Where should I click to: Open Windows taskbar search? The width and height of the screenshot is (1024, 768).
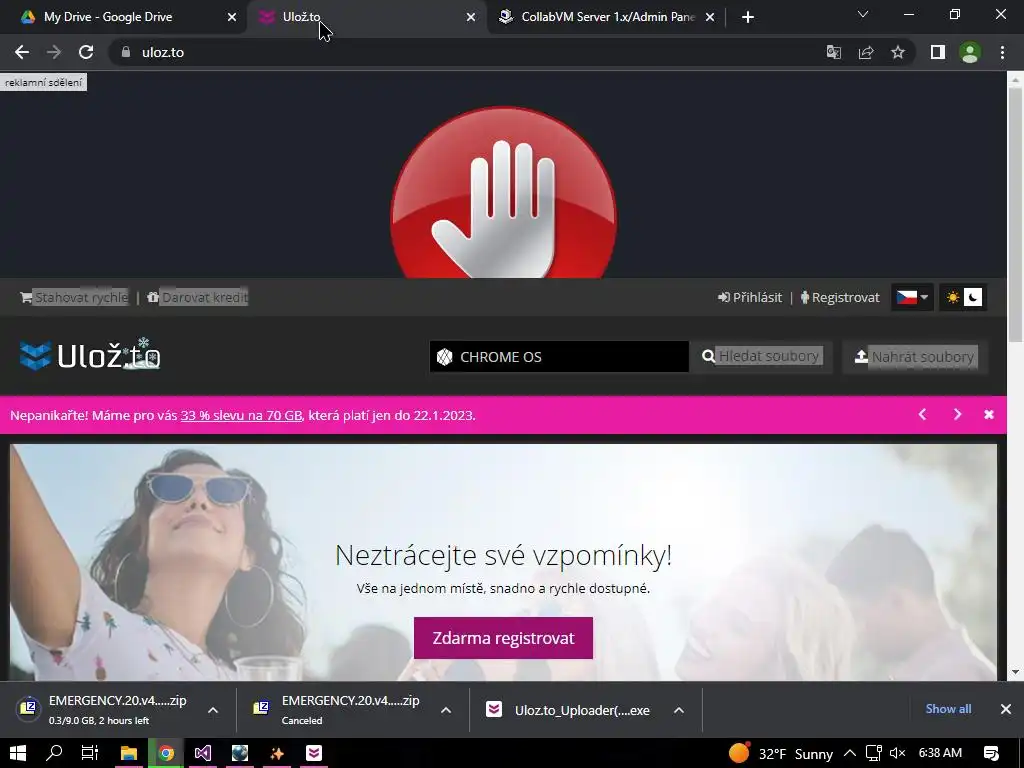coord(54,753)
